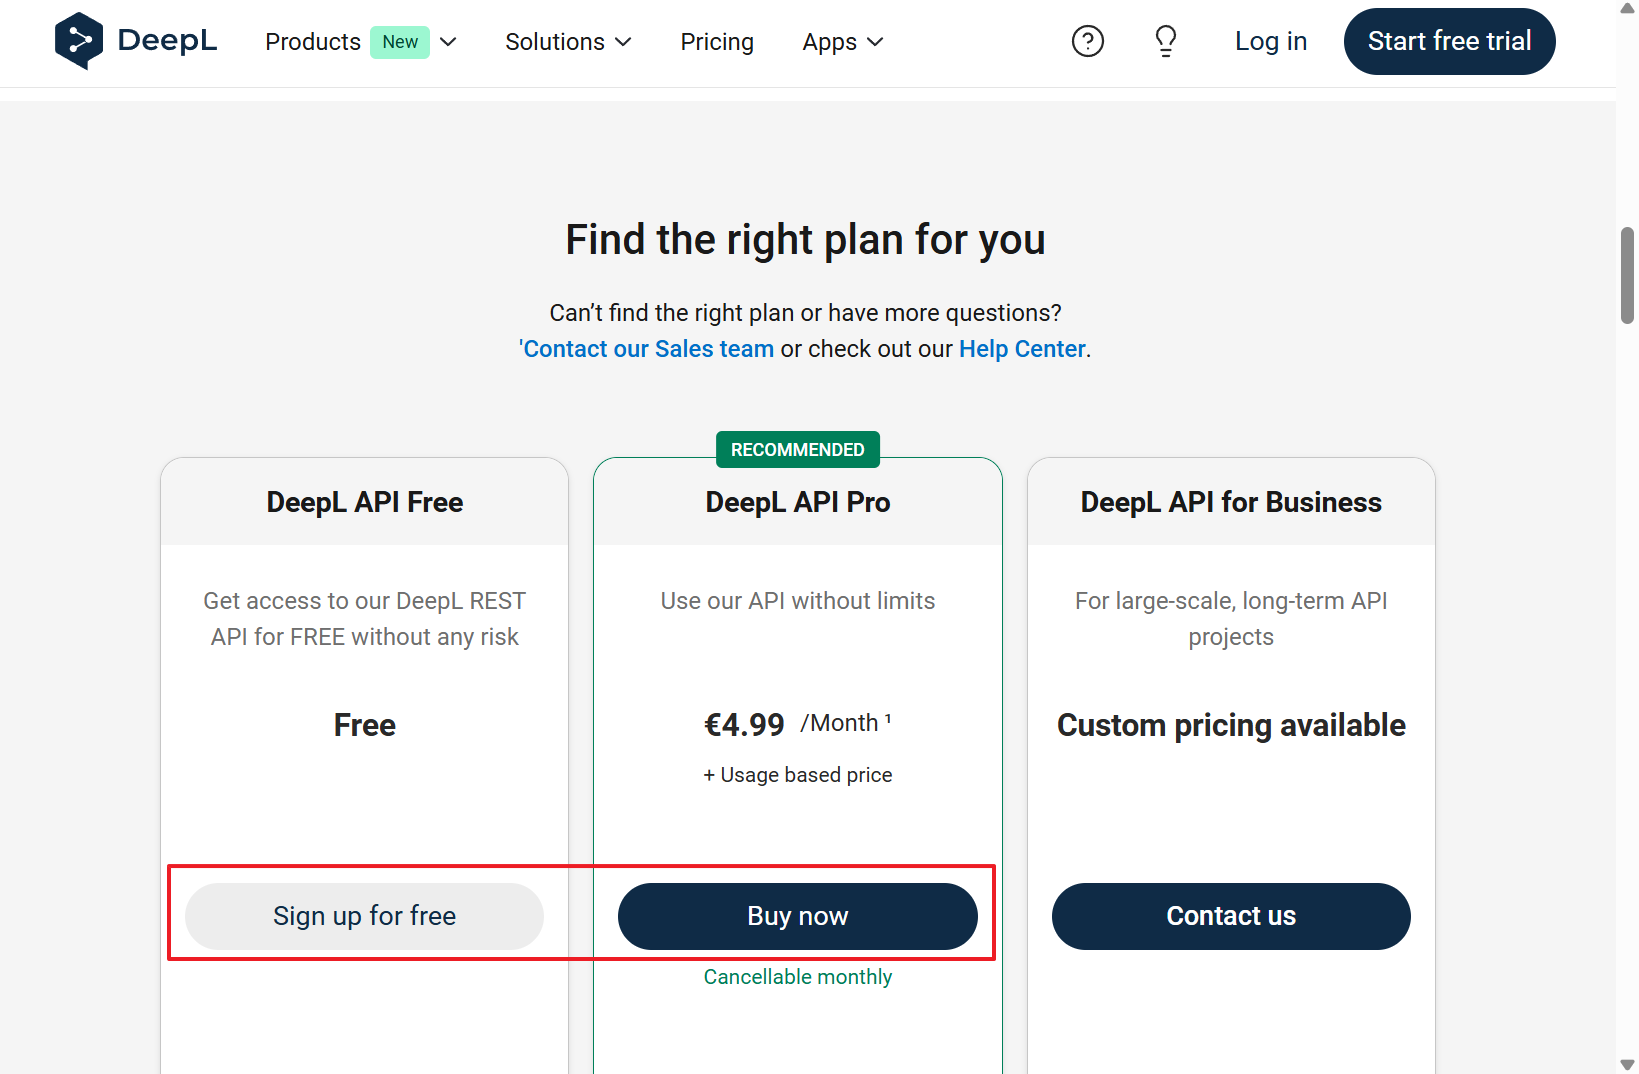Image resolution: width=1639 pixels, height=1074 pixels.
Task: Click the Find the right plan heading
Action: click(806, 240)
